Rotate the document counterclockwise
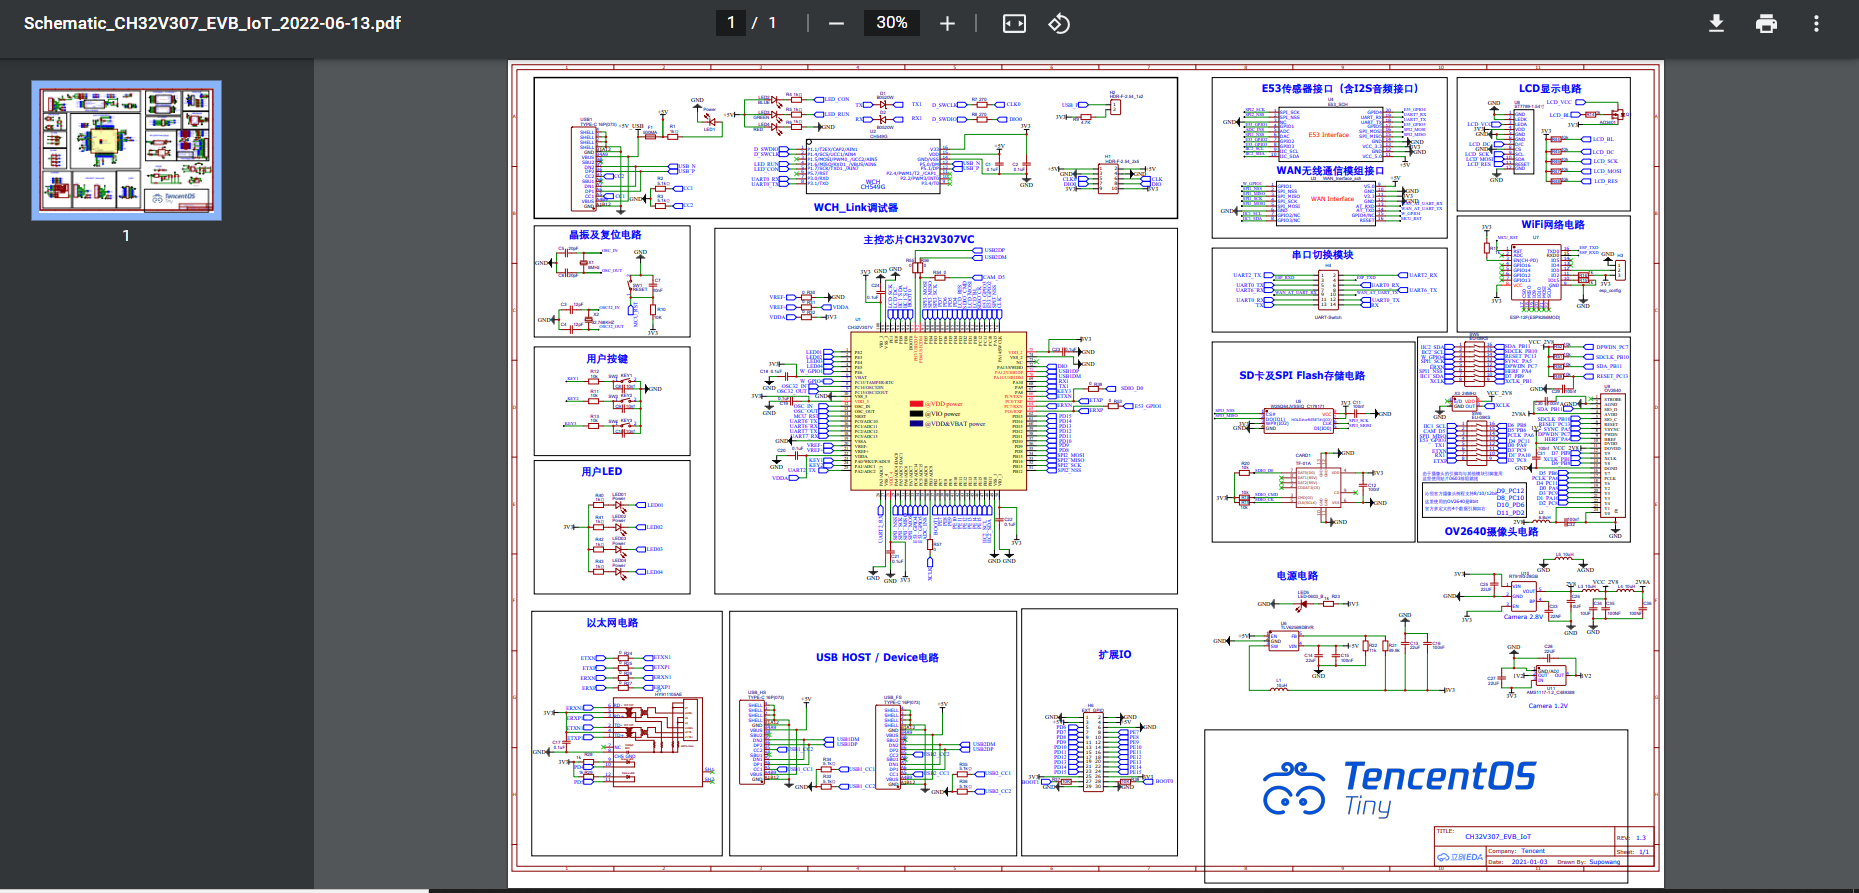 1059,23
